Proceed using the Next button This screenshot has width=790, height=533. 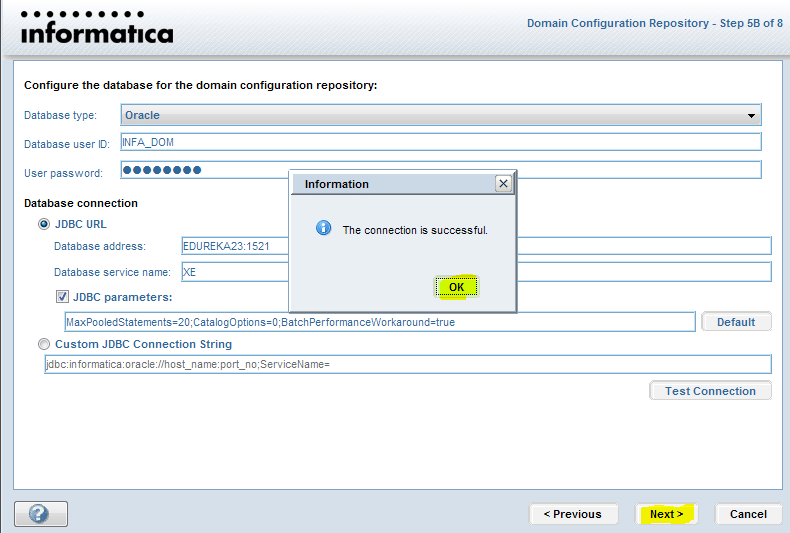pos(666,514)
